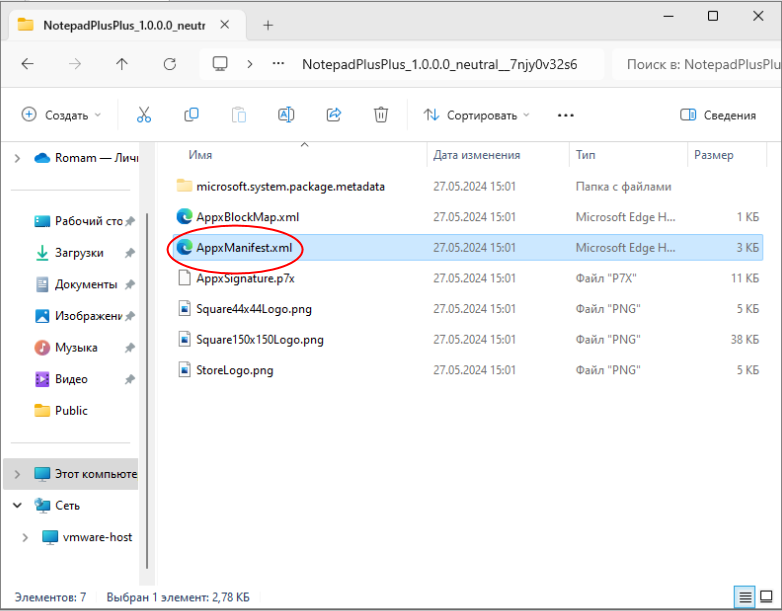This screenshot has height=611, width=782.
Task: Sort by the Тип column header
Action: pyautogui.click(x=586, y=155)
